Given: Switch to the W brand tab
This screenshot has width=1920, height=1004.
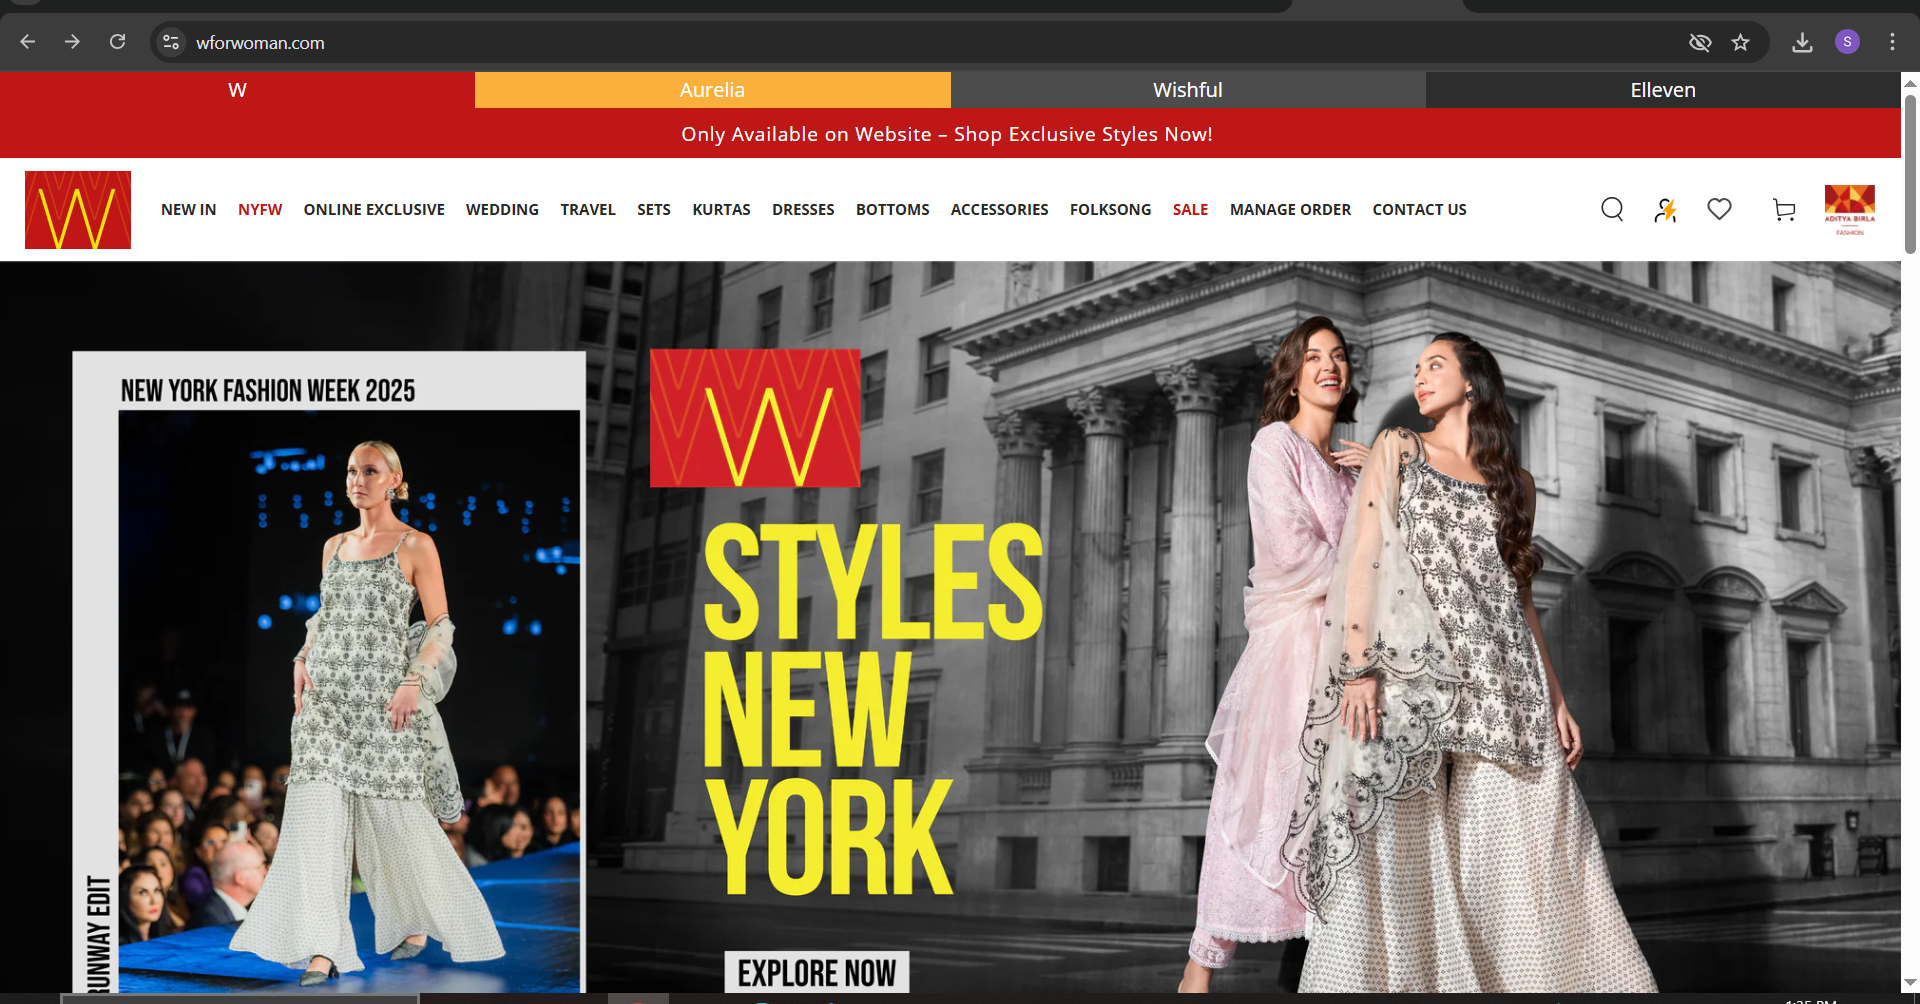Looking at the screenshot, I should pyautogui.click(x=237, y=90).
